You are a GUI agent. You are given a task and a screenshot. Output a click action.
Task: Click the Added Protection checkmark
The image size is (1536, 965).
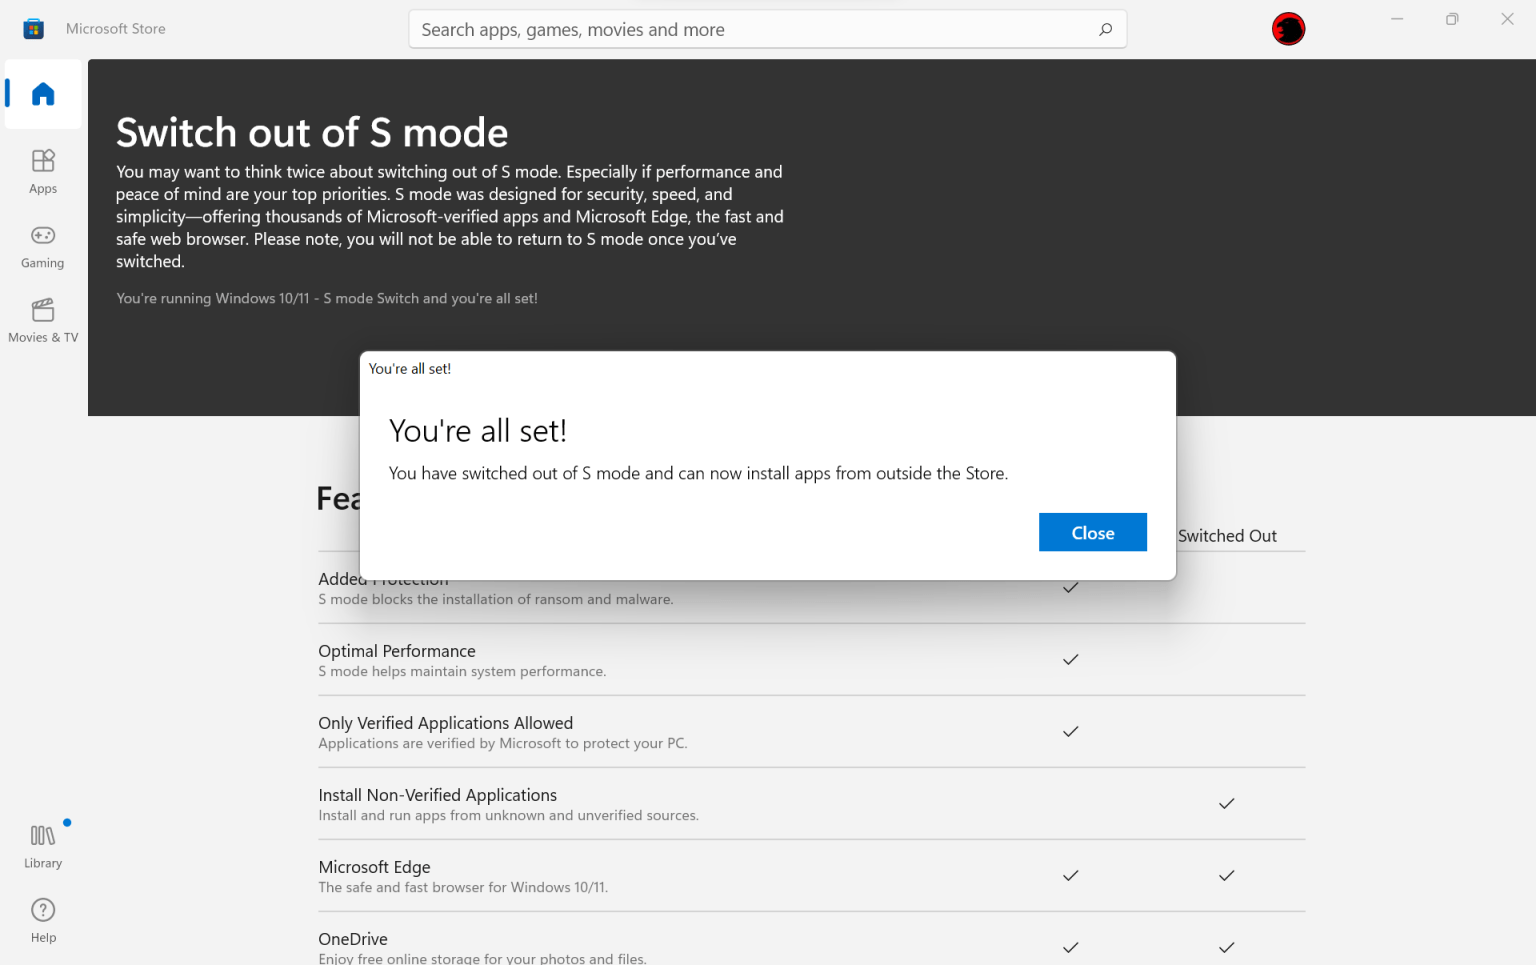pyautogui.click(x=1070, y=587)
